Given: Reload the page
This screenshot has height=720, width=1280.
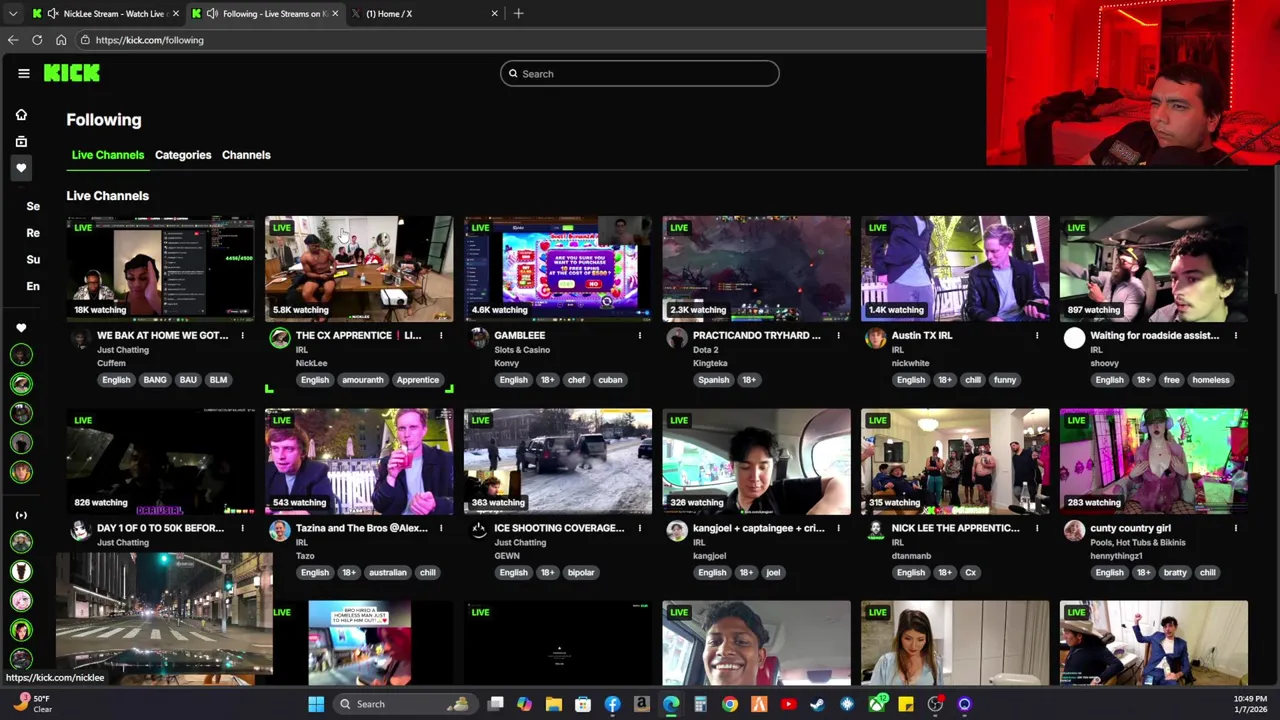Looking at the screenshot, I should tap(37, 40).
